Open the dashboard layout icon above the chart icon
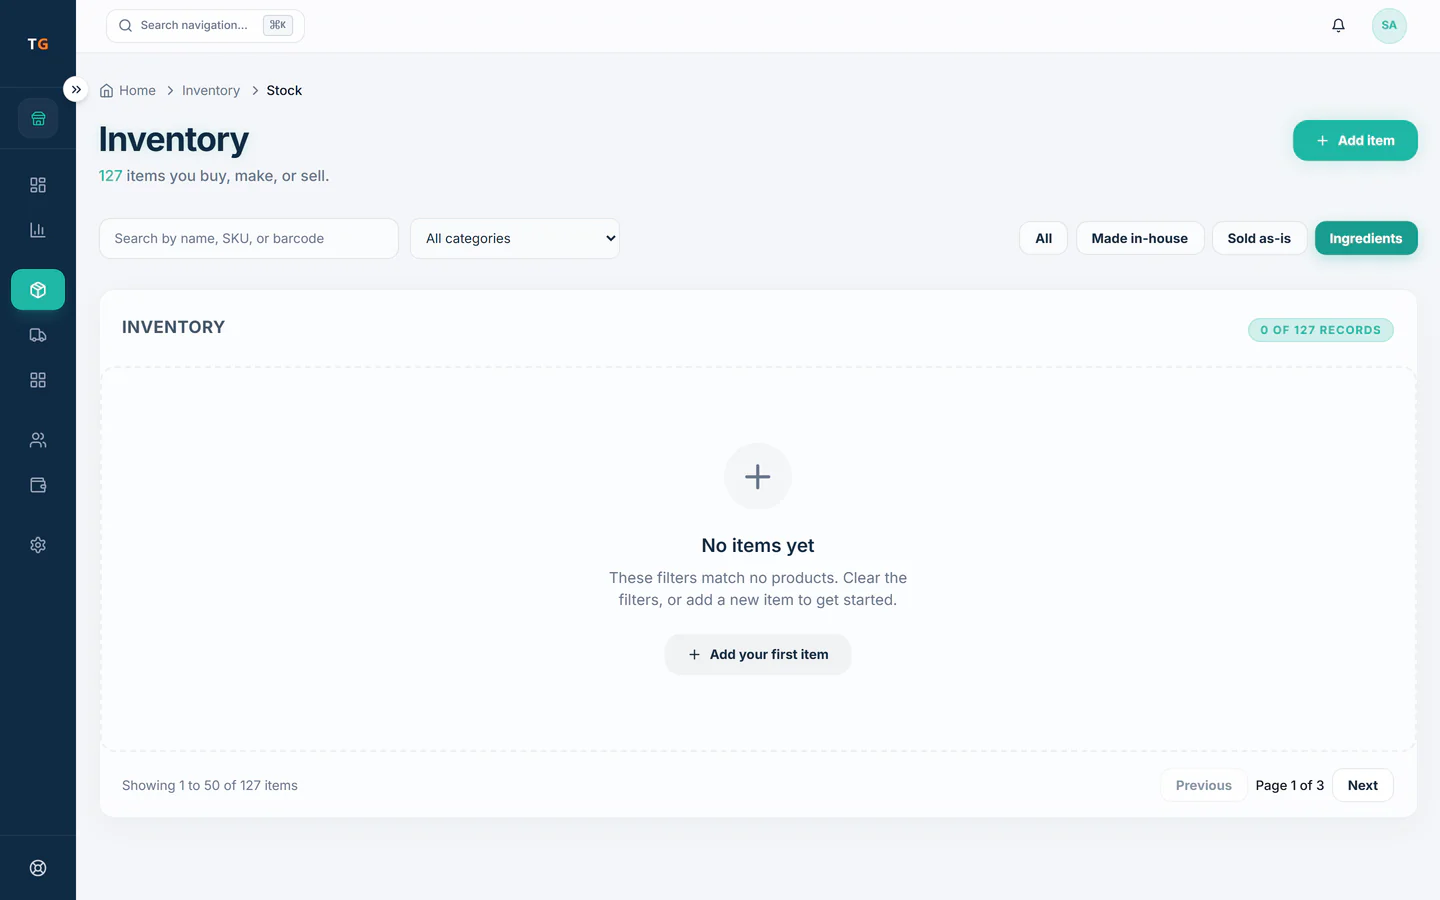Viewport: 1440px width, 900px height. (x=38, y=185)
